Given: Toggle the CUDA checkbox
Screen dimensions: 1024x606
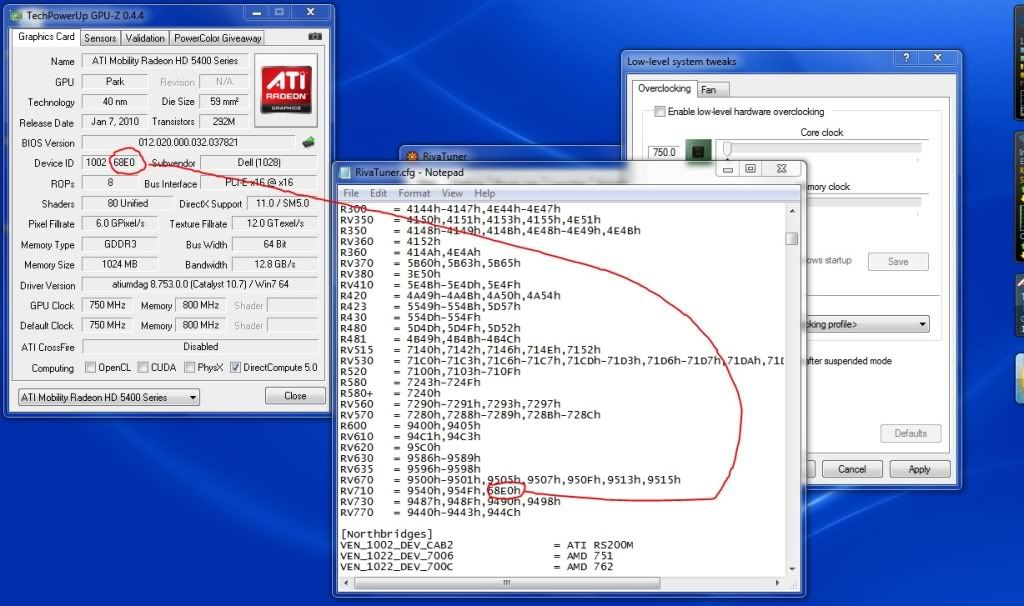Looking at the screenshot, I should tap(143, 368).
